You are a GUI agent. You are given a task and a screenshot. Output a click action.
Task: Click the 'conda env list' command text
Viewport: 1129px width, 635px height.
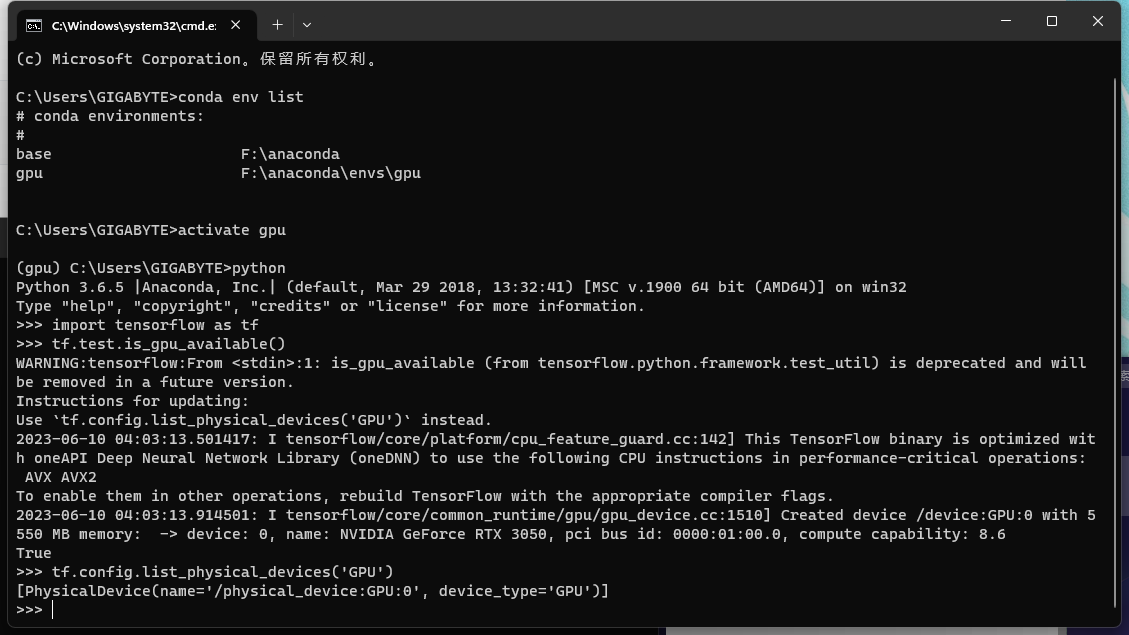(240, 97)
